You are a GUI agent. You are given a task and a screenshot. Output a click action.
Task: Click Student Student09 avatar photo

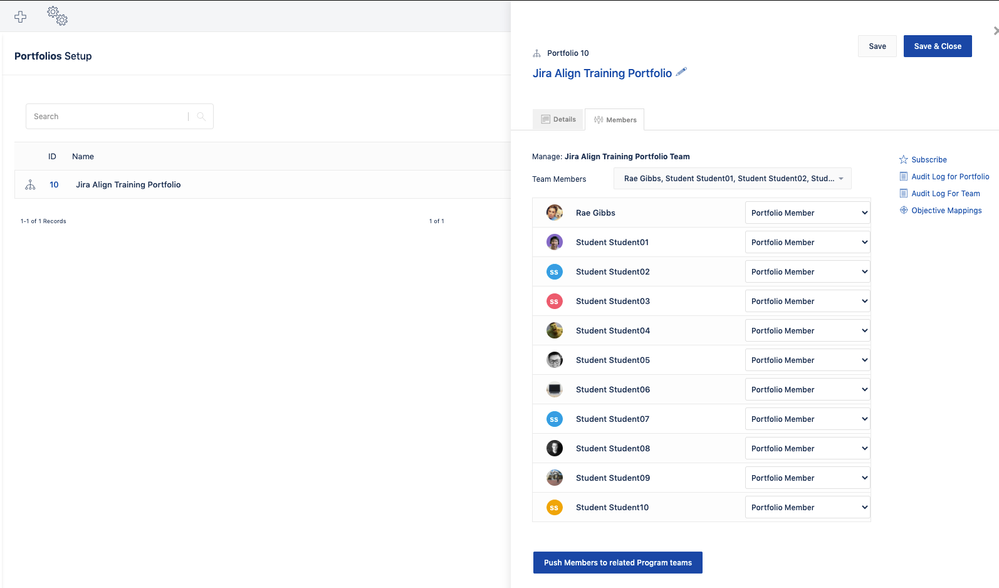[554, 478]
